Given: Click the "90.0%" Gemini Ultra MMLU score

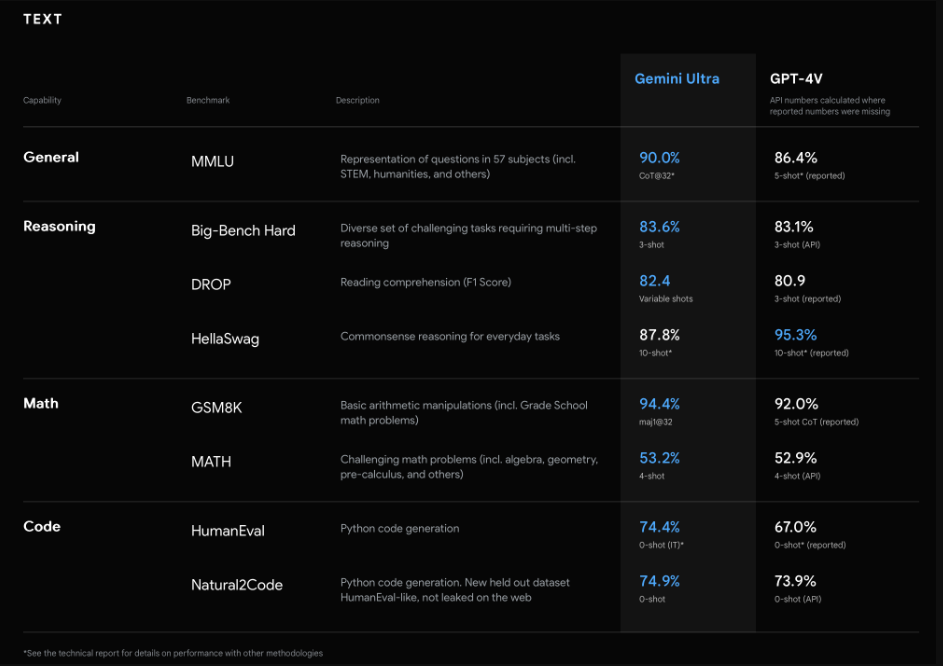Looking at the screenshot, I should pyautogui.click(x=659, y=158).
